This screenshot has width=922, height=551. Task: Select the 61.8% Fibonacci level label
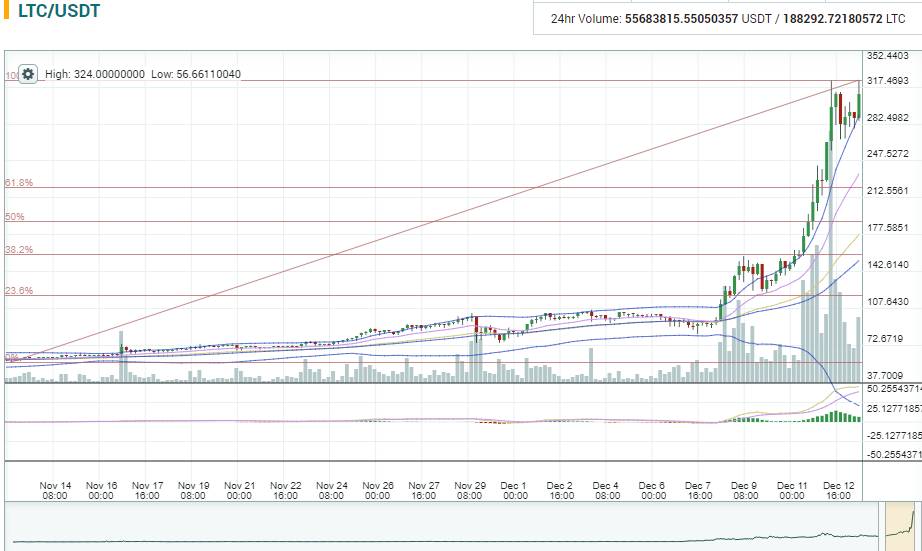(x=19, y=183)
